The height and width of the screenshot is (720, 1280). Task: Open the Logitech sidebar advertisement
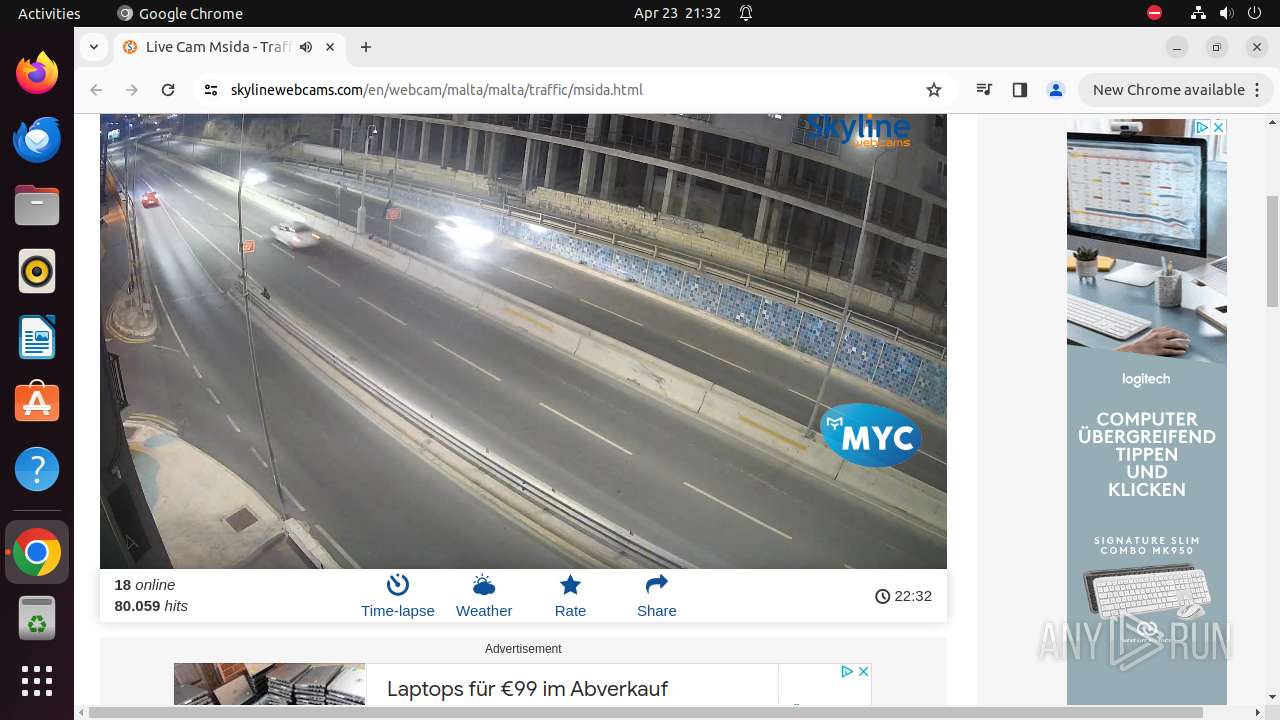[1146, 412]
